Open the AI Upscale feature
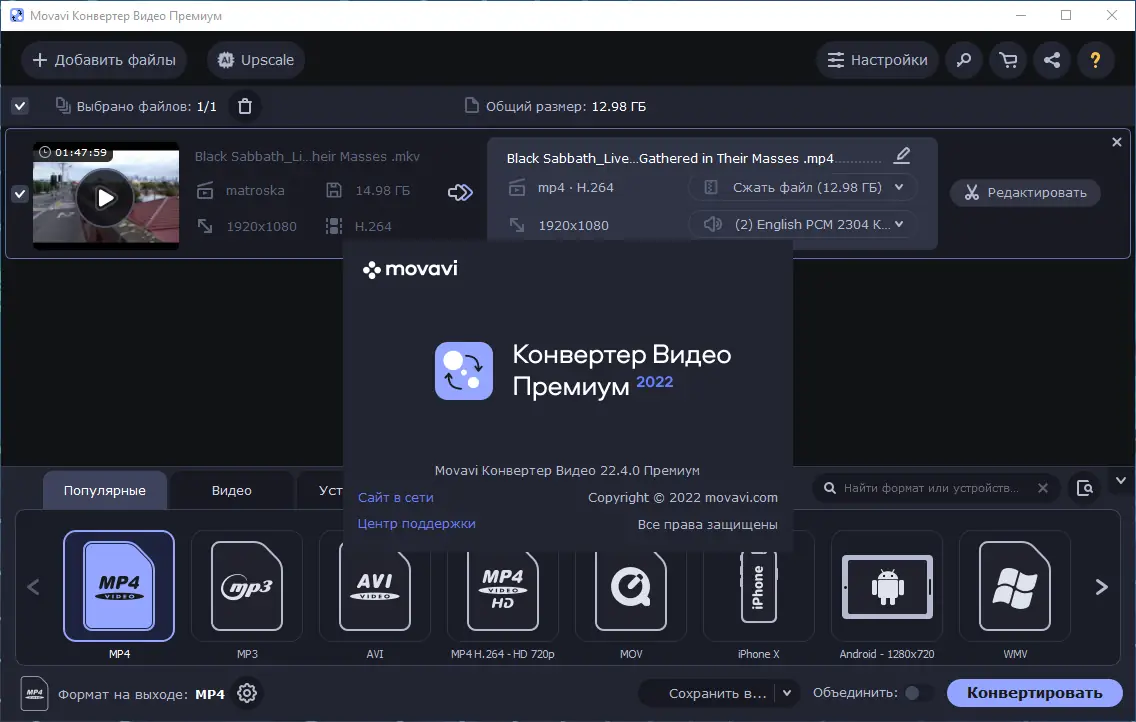This screenshot has width=1136, height=722. (x=256, y=60)
